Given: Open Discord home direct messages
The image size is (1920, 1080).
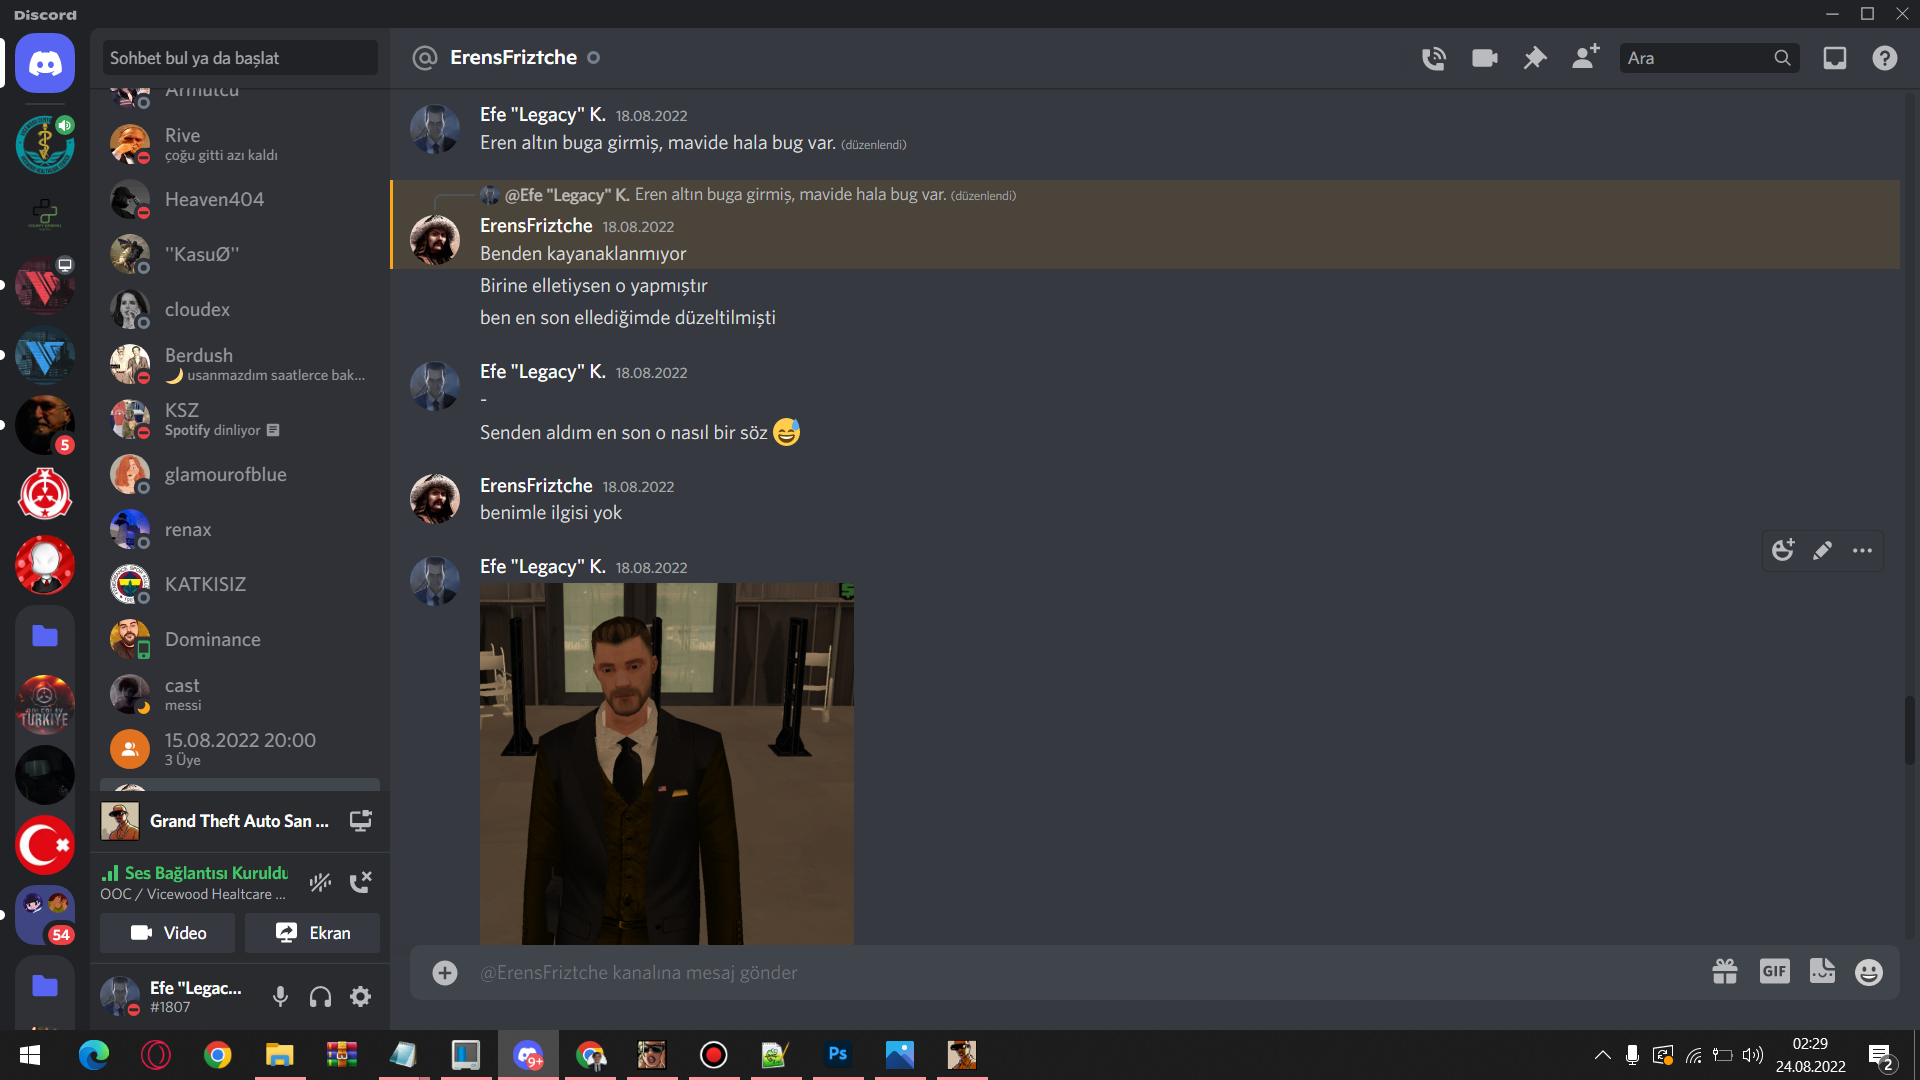Looking at the screenshot, I should coord(45,63).
